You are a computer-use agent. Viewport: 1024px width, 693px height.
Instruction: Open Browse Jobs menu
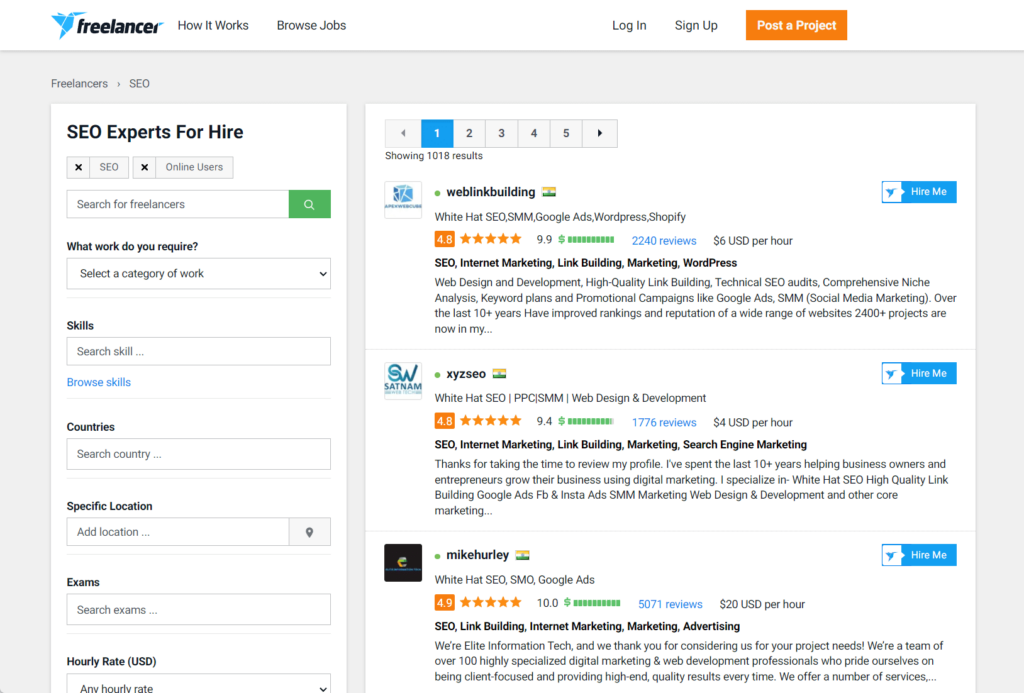pyautogui.click(x=312, y=25)
